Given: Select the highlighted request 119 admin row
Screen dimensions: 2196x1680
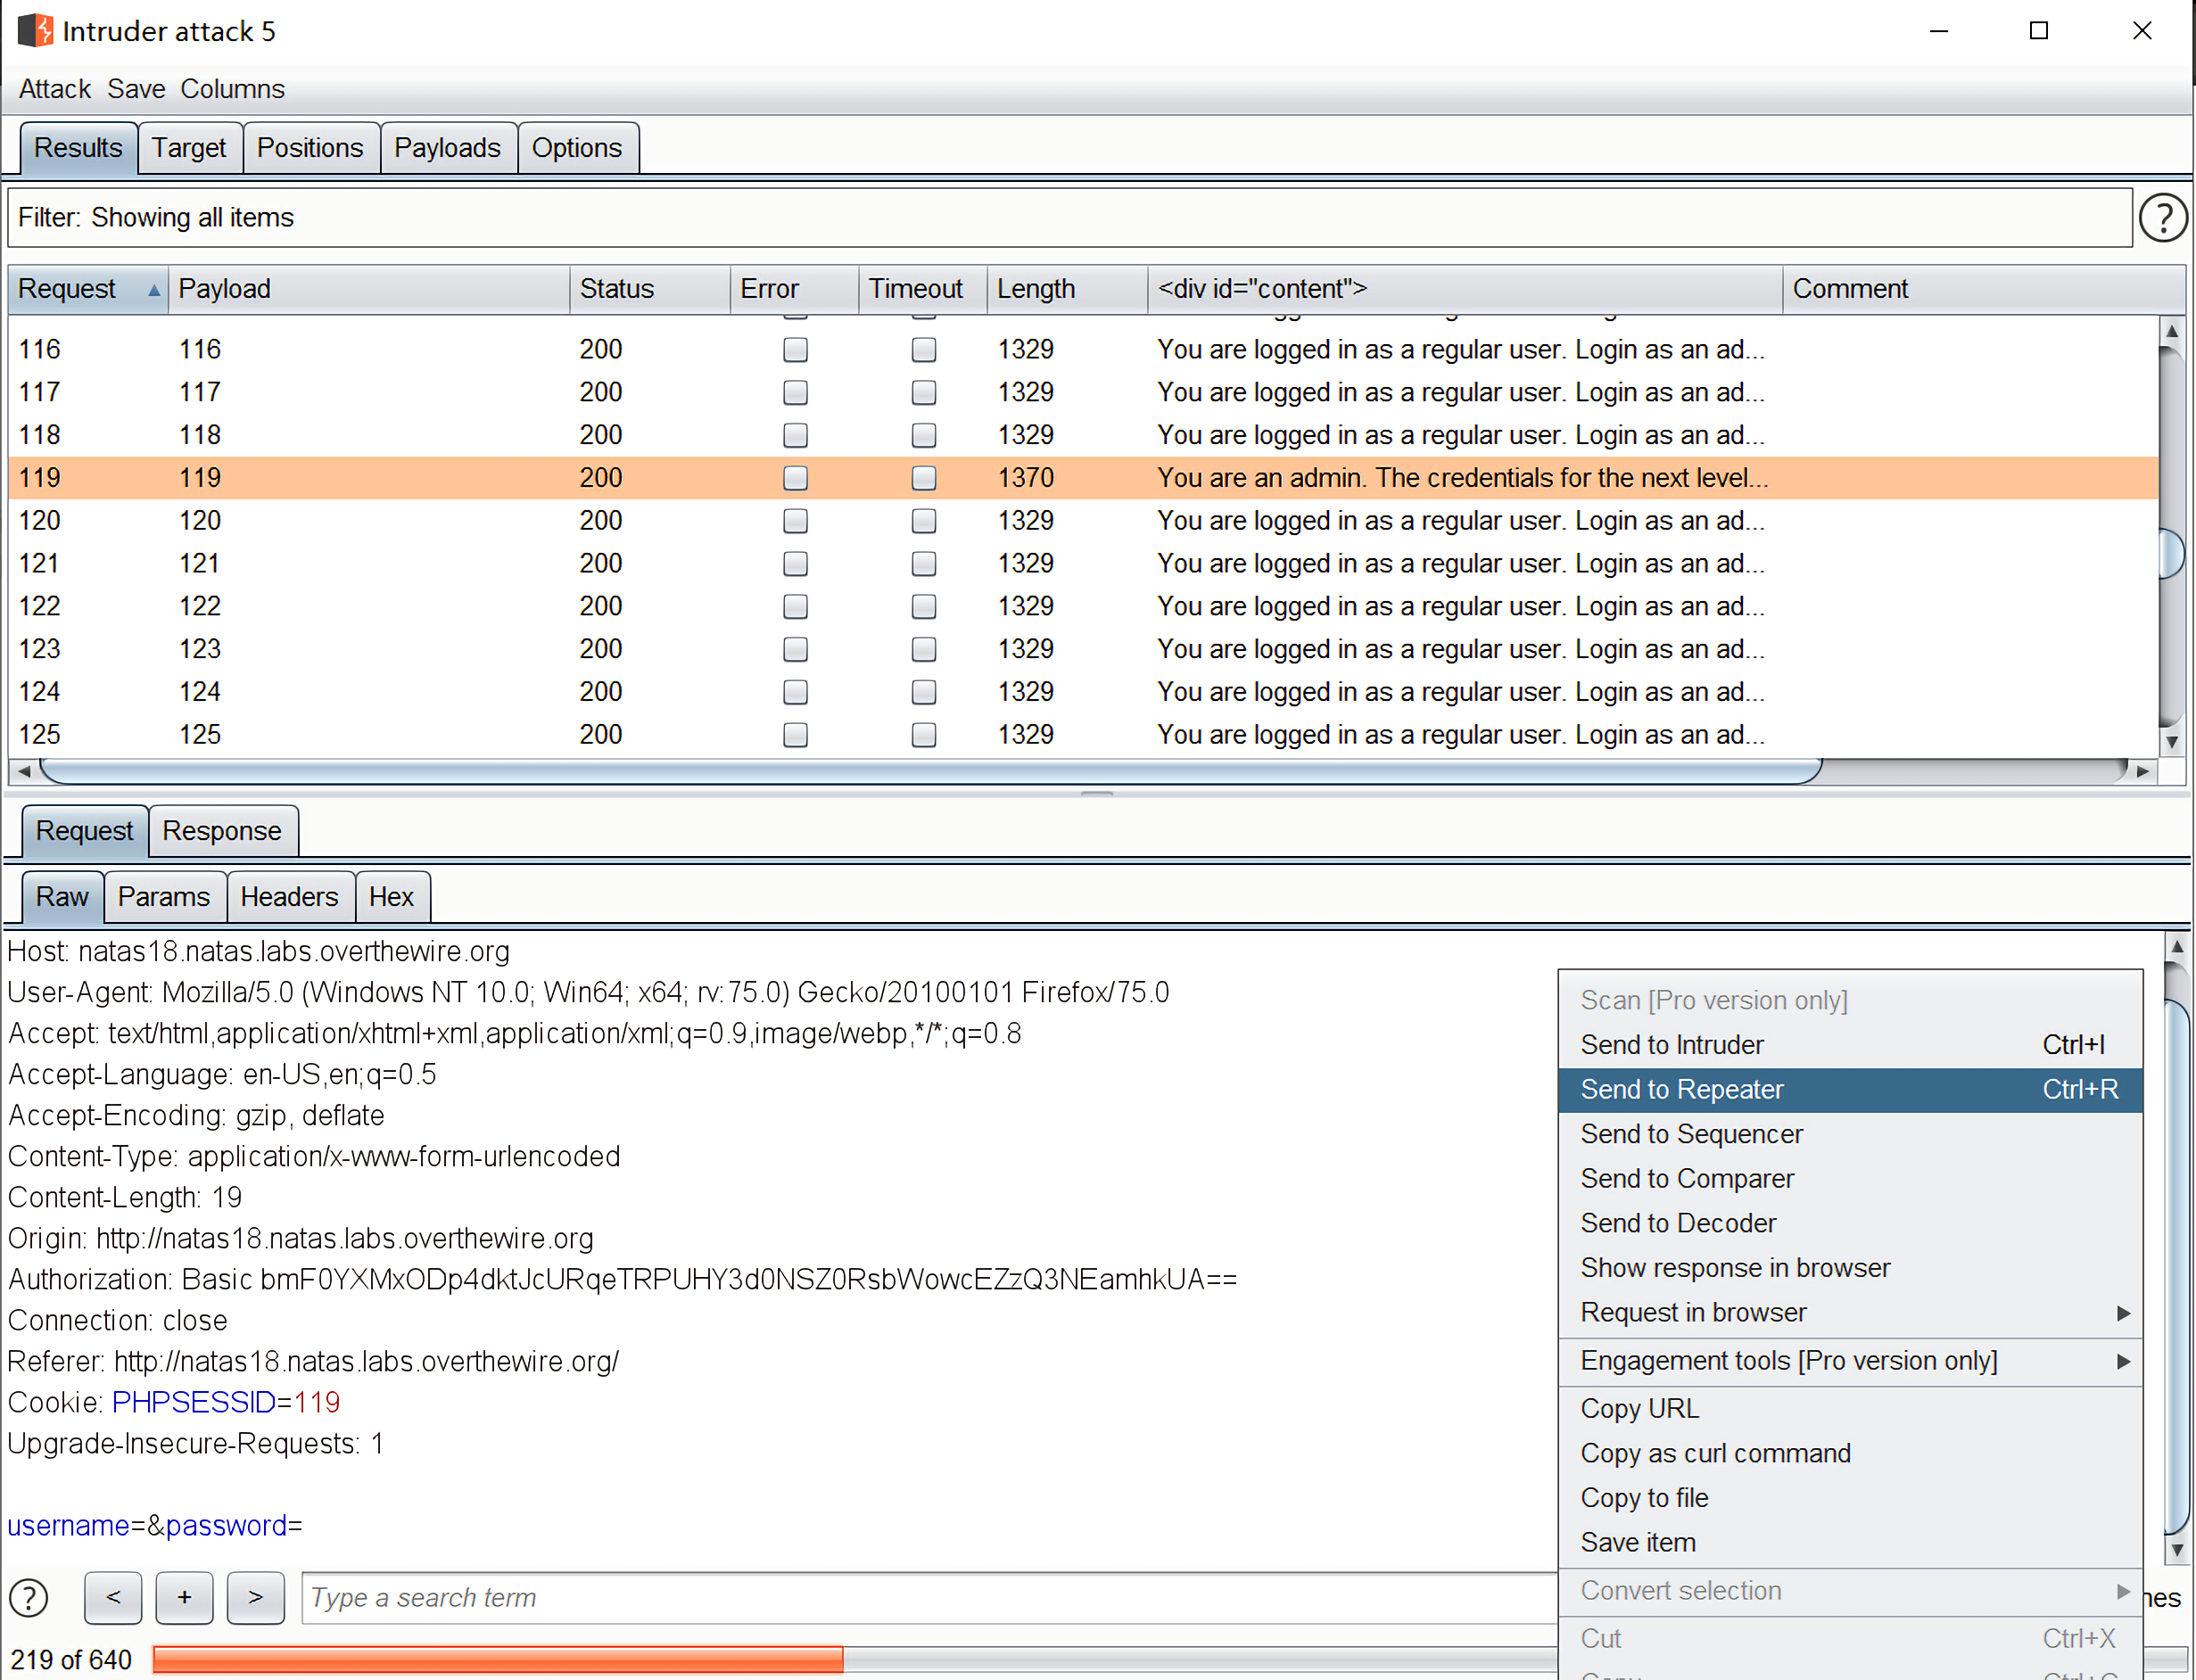Looking at the screenshot, I should tap(1083, 478).
